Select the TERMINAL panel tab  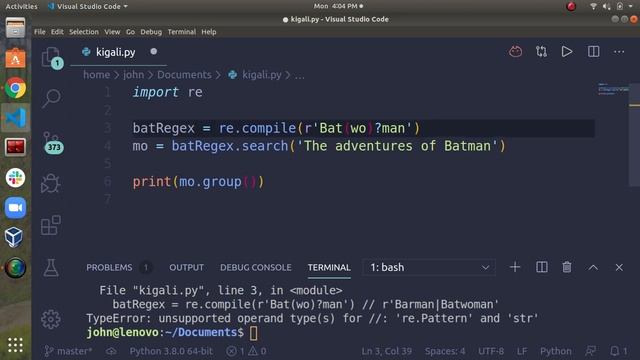(x=329, y=267)
